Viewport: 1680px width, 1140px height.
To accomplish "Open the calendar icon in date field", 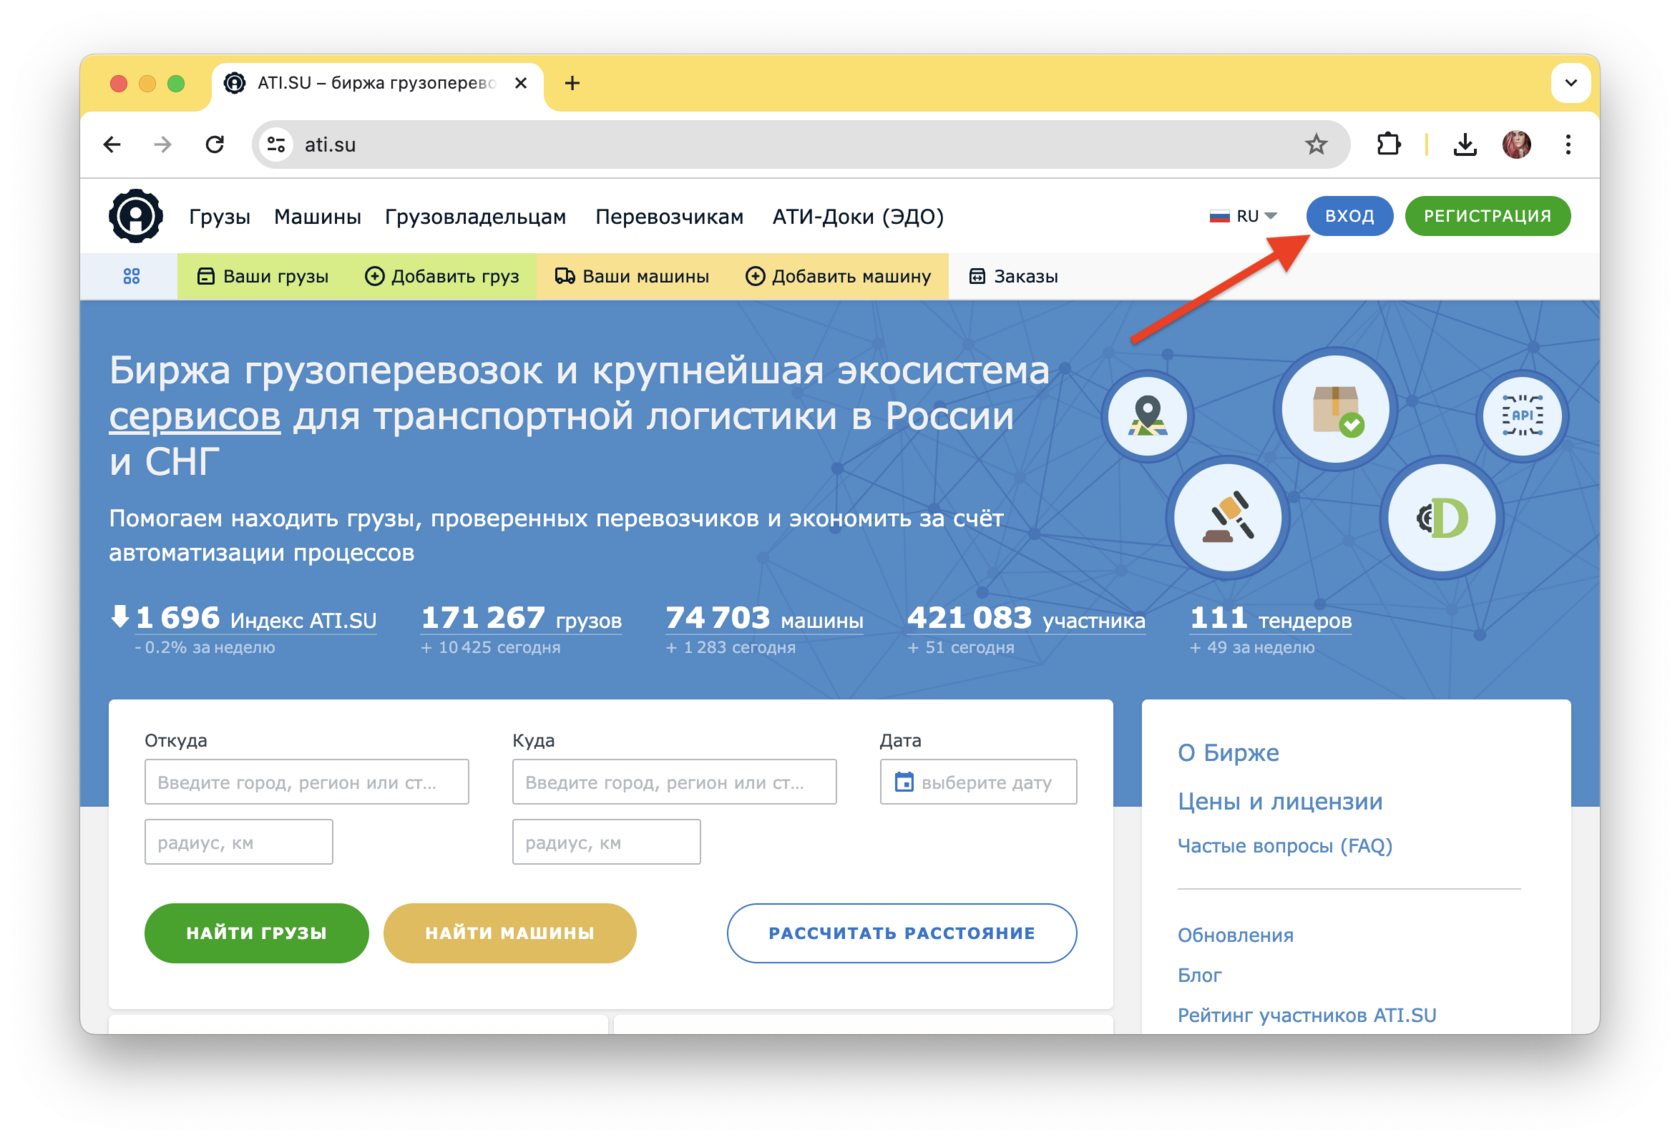I will coord(904,782).
